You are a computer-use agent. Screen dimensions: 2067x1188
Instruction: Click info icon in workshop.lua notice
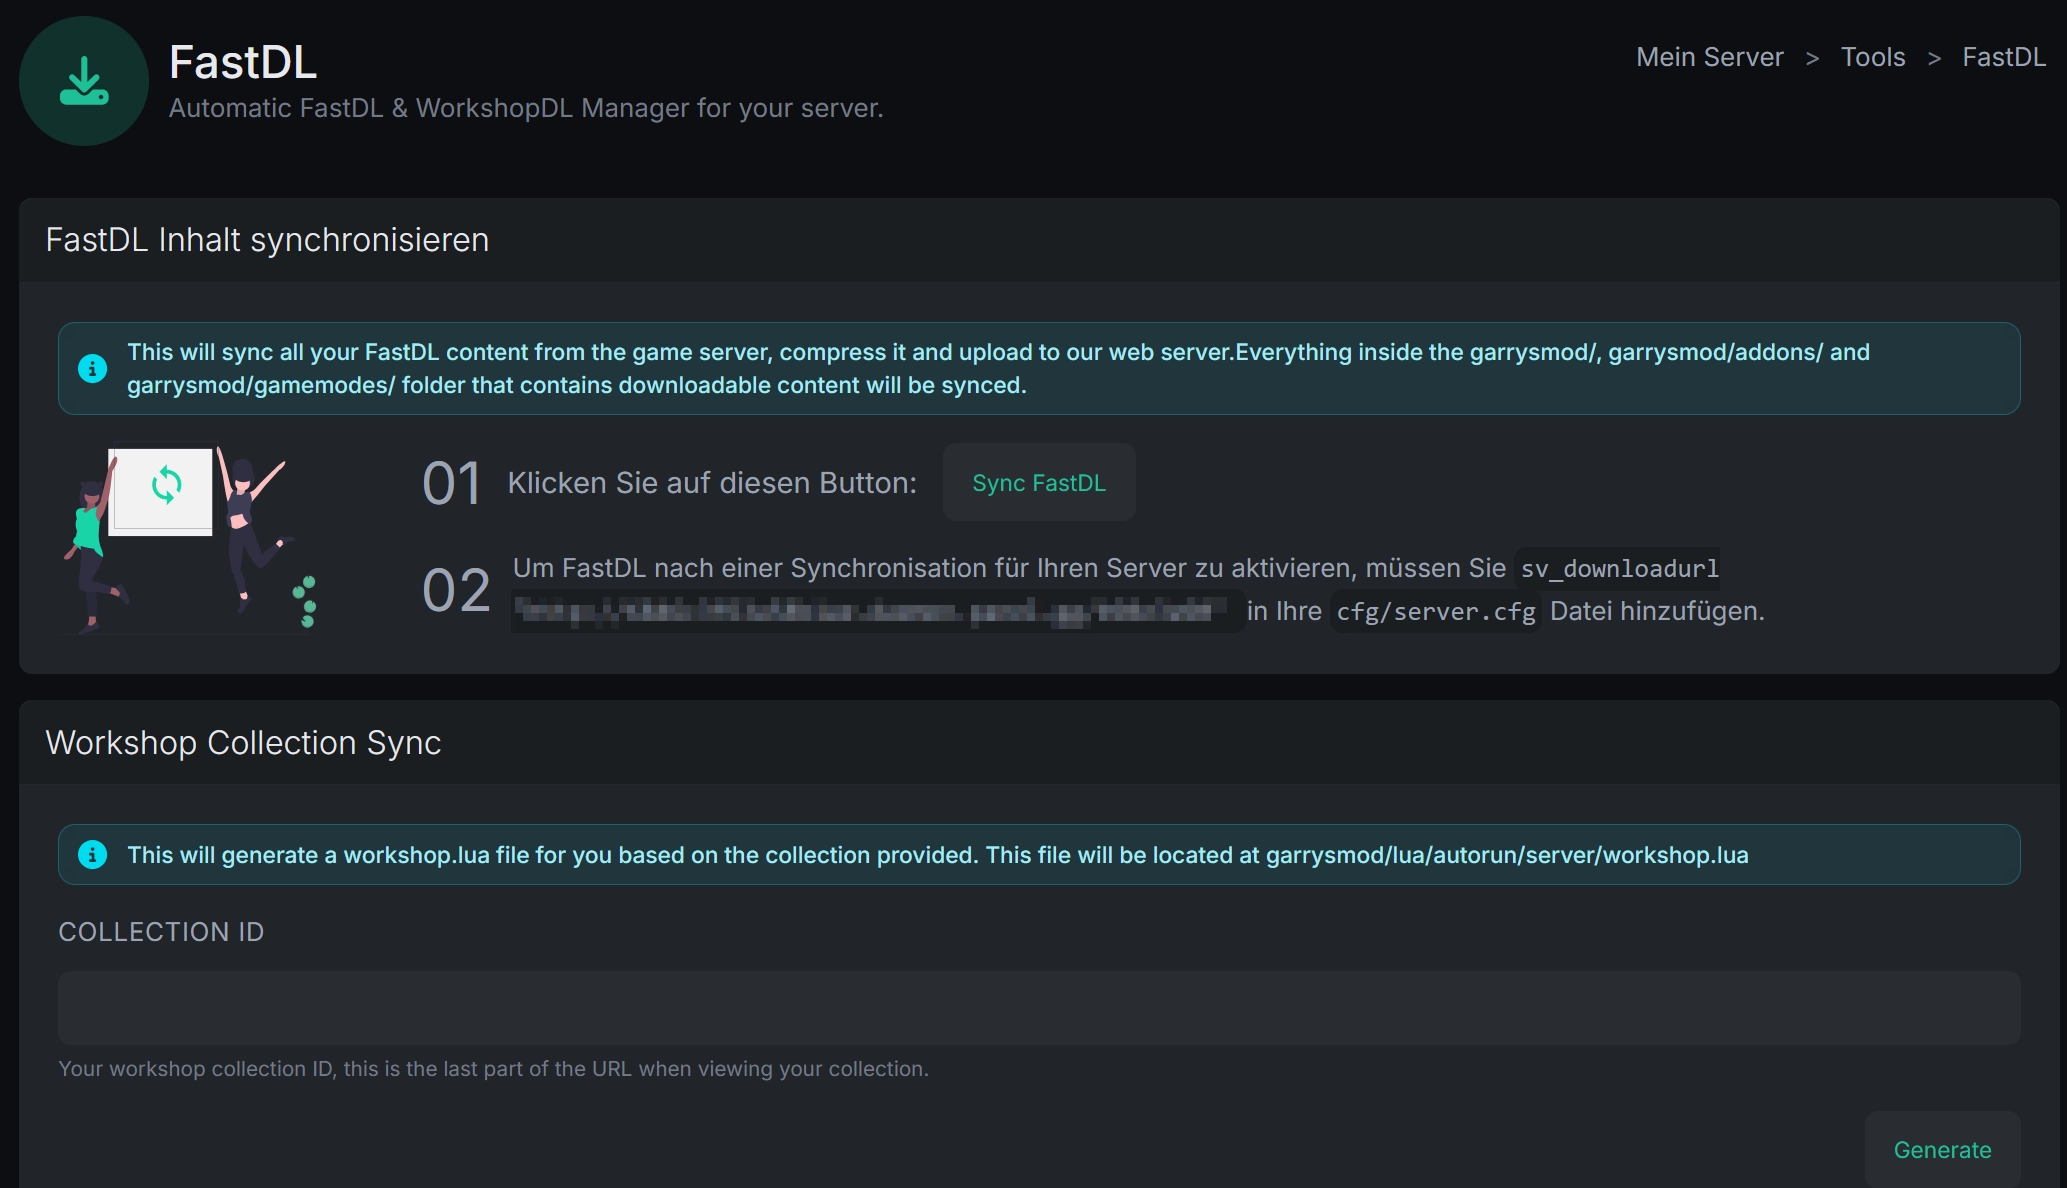92,854
